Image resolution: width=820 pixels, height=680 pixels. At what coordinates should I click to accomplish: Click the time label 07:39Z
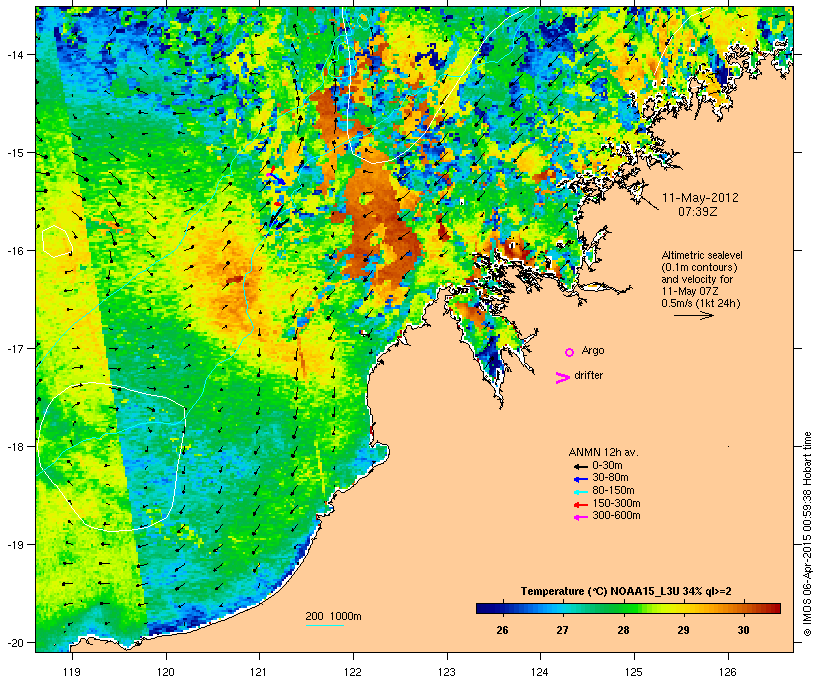(x=698, y=212)
